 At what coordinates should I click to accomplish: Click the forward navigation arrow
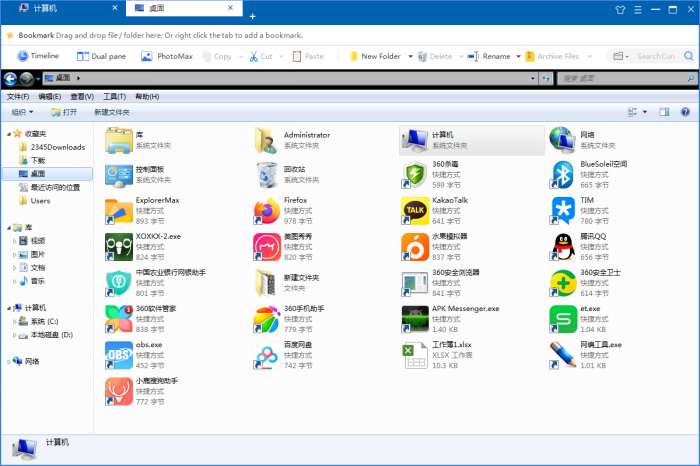click(x=27, y=79)
